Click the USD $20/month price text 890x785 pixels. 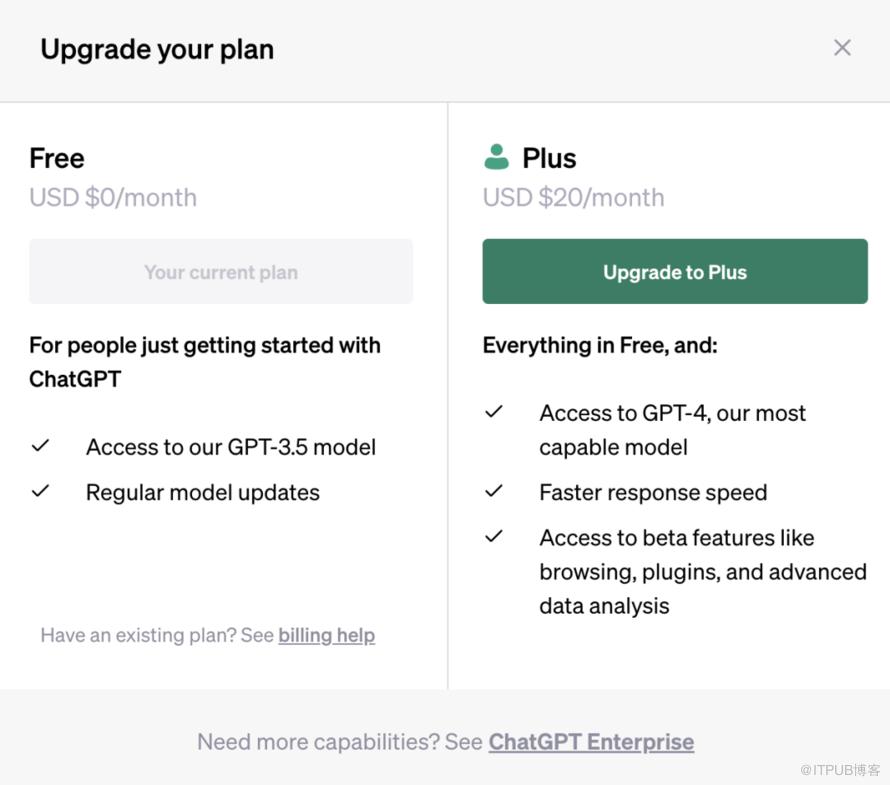point(573,197)
